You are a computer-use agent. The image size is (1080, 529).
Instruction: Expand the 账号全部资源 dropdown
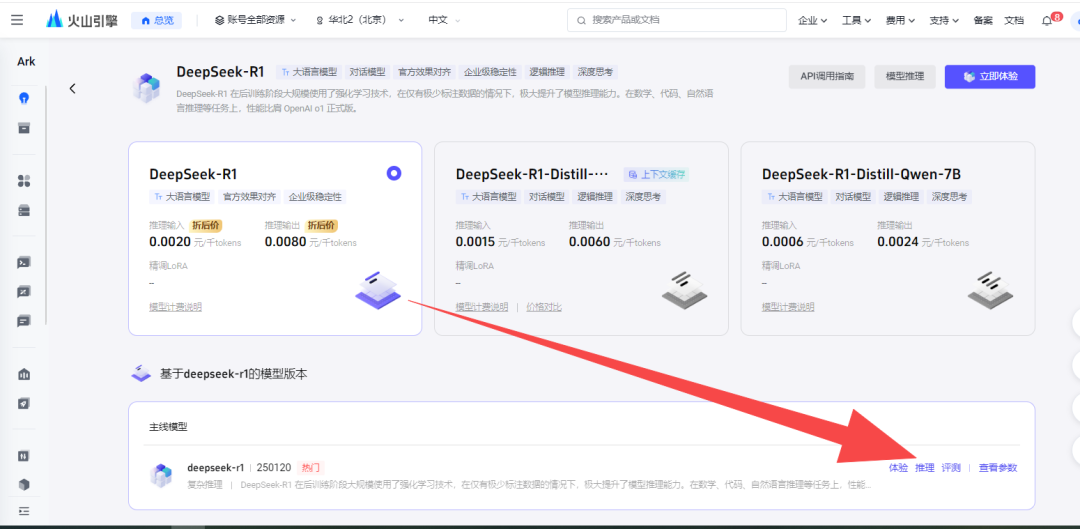tap(256, 20)
